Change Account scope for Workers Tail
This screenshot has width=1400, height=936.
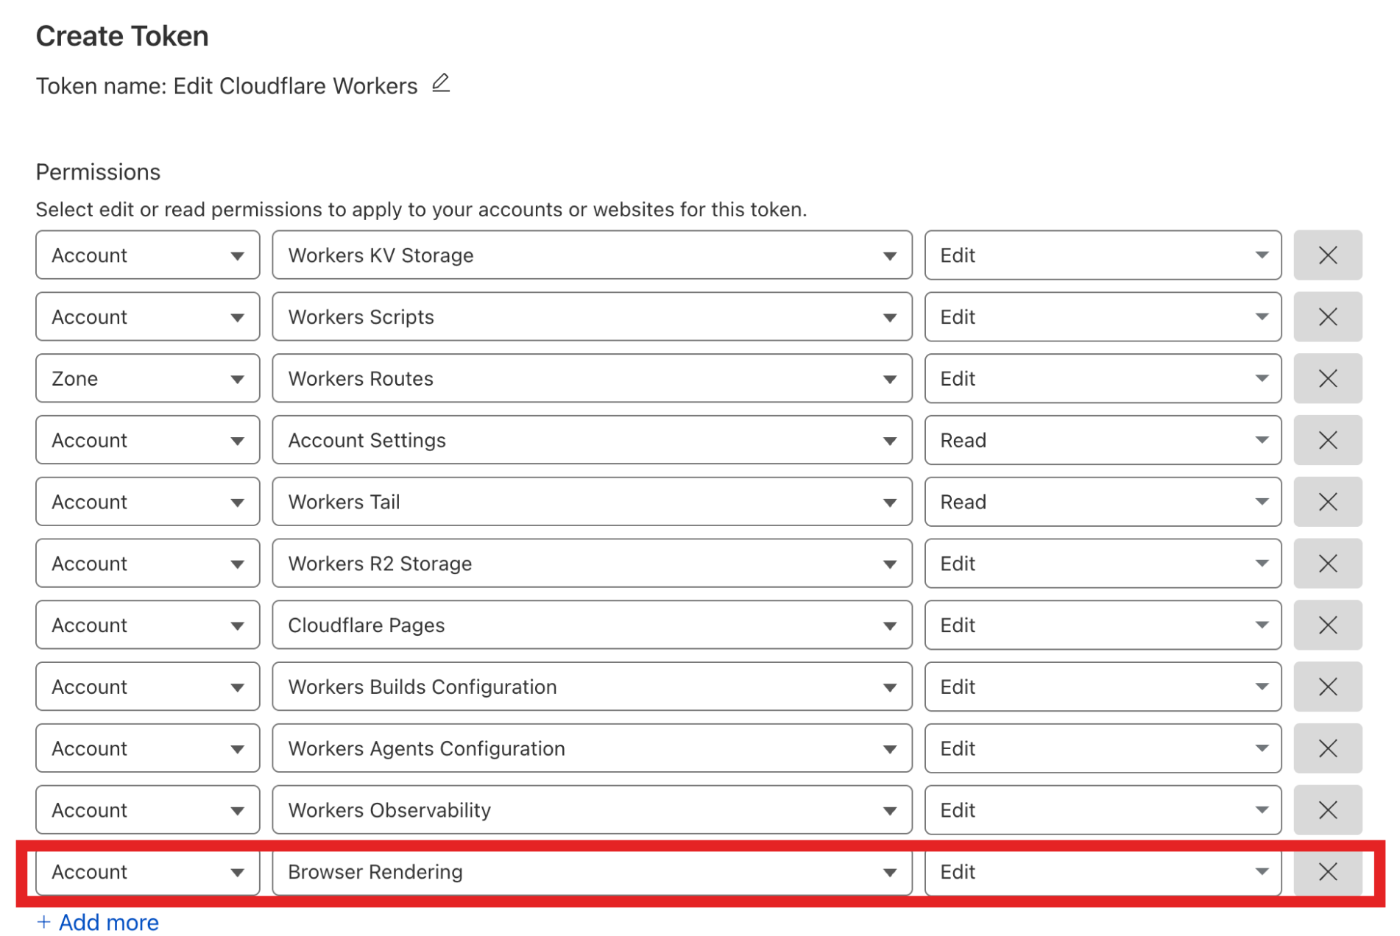point(148,502)
